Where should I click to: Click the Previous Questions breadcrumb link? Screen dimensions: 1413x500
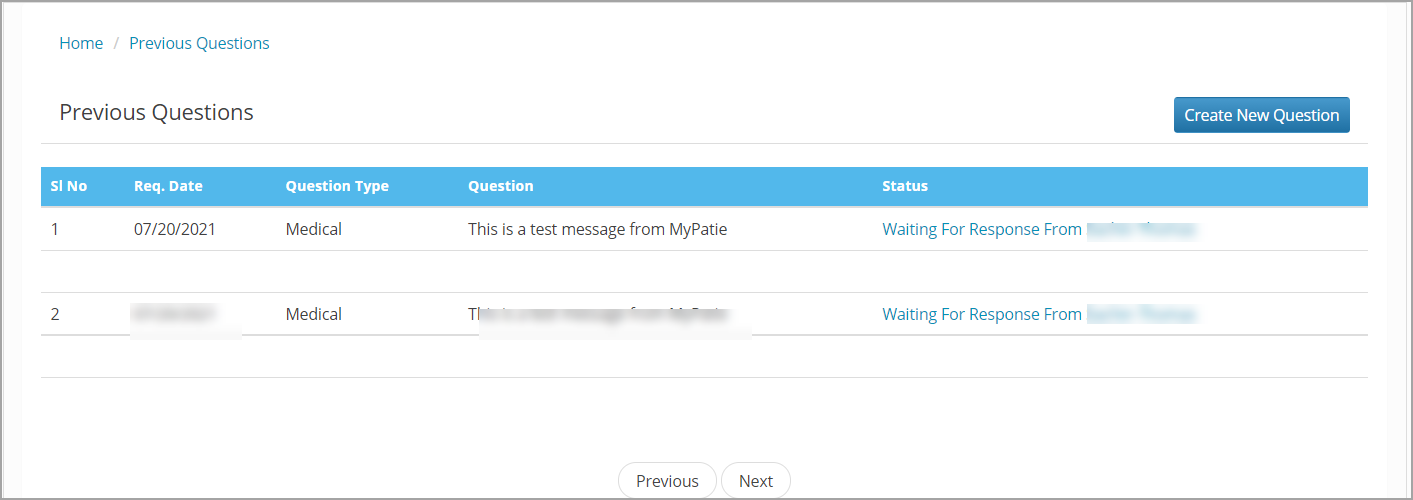199,43
